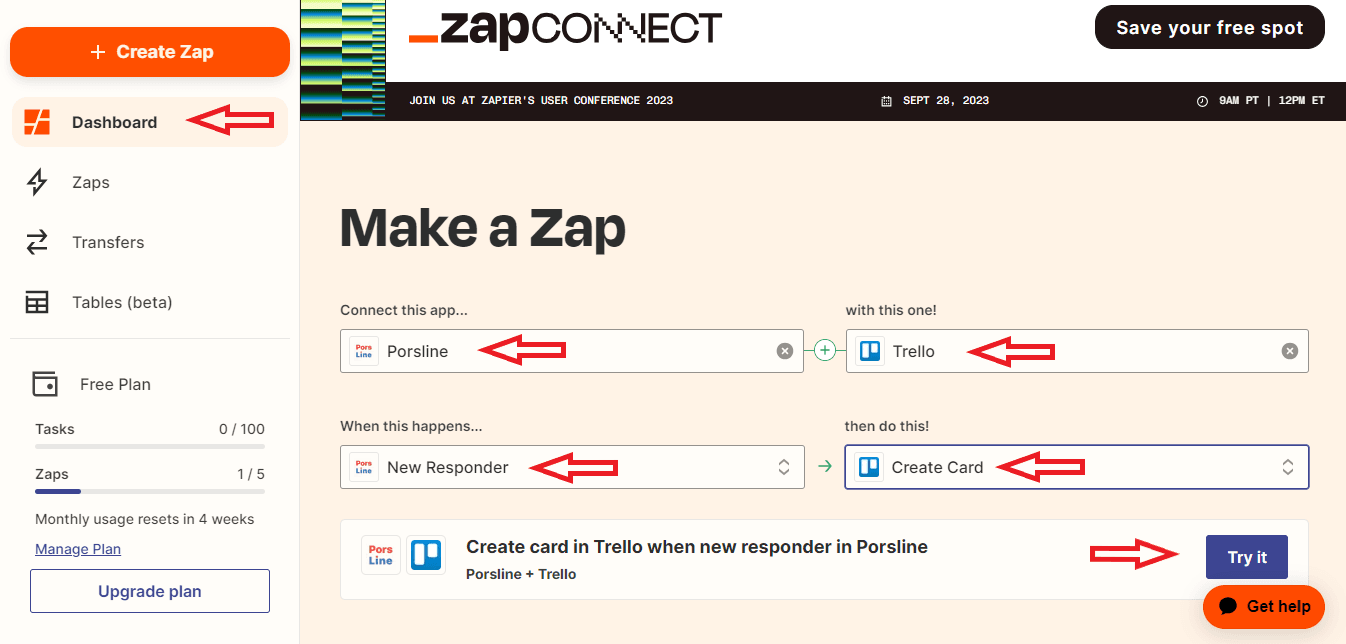Clear the Porsline app selection
1346x644 pixels.
785,351
